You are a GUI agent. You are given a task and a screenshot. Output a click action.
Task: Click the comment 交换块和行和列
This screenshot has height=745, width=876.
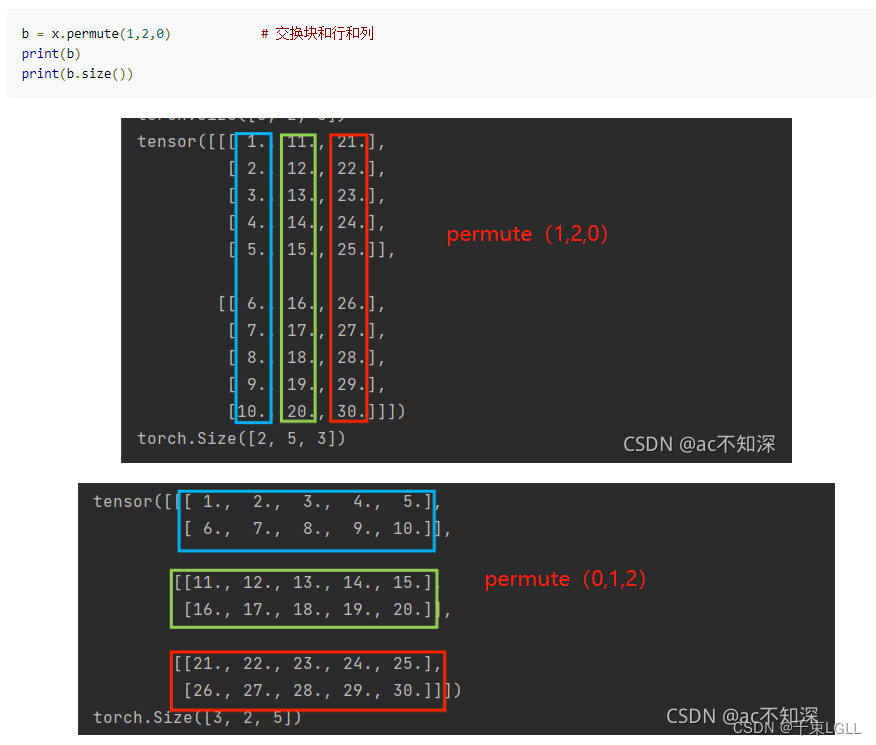[318, 33]
